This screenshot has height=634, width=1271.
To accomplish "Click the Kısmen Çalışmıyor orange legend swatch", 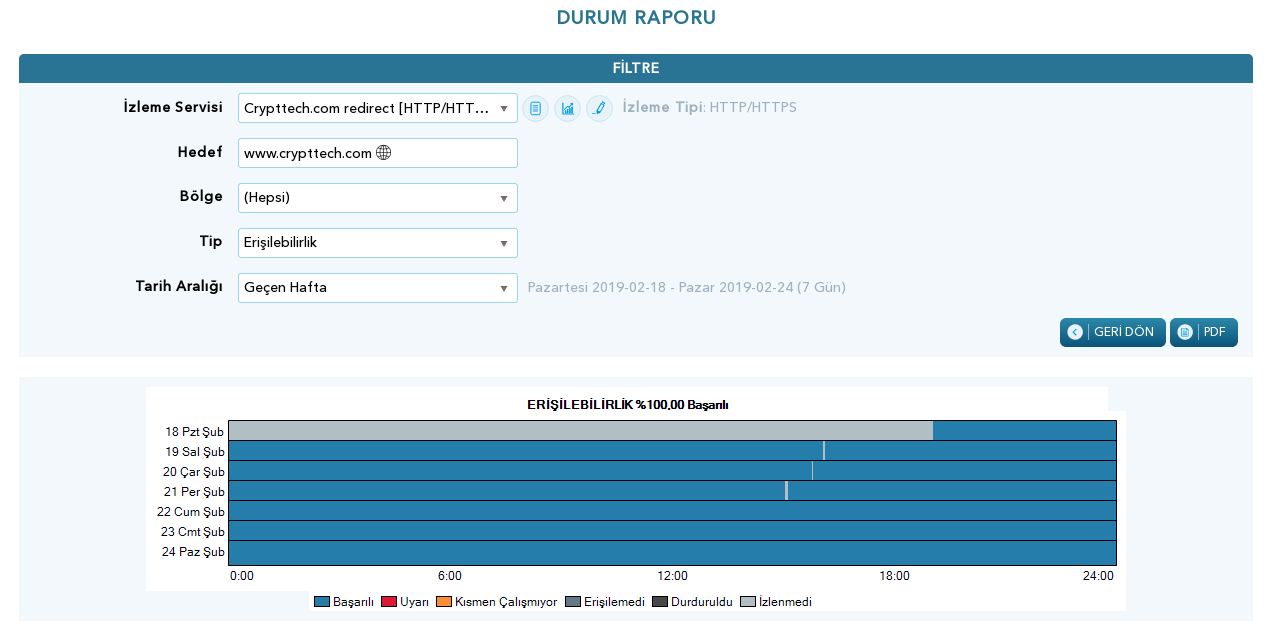I will (x=444, y=602).
